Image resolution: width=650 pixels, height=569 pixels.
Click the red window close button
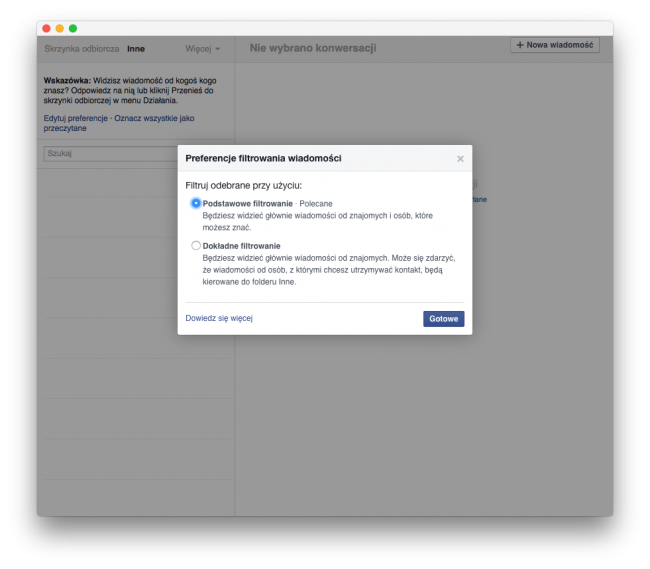pyautogui.click(x=46, y=28)
